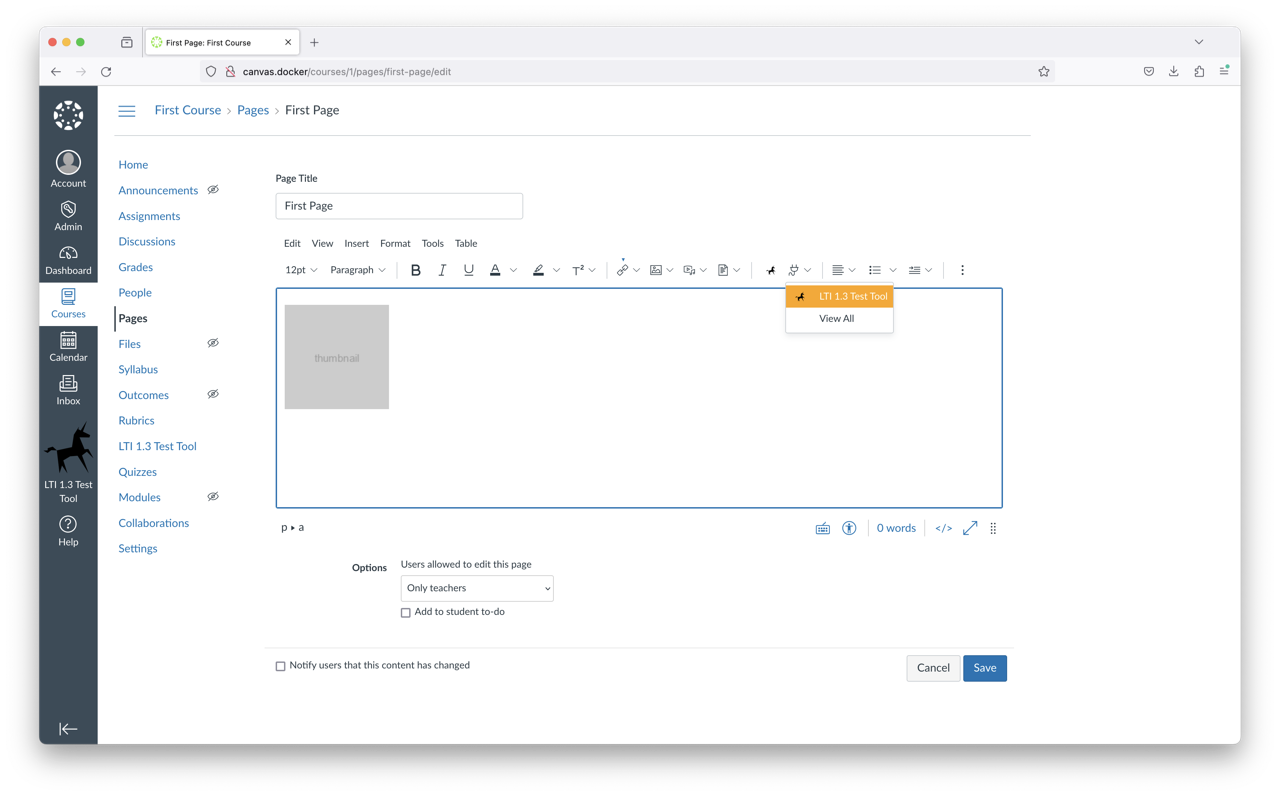Select LTI 1.3 Test Tool from the popup
This screenshot has width=1280, height=796.
[x=839, y=296]
